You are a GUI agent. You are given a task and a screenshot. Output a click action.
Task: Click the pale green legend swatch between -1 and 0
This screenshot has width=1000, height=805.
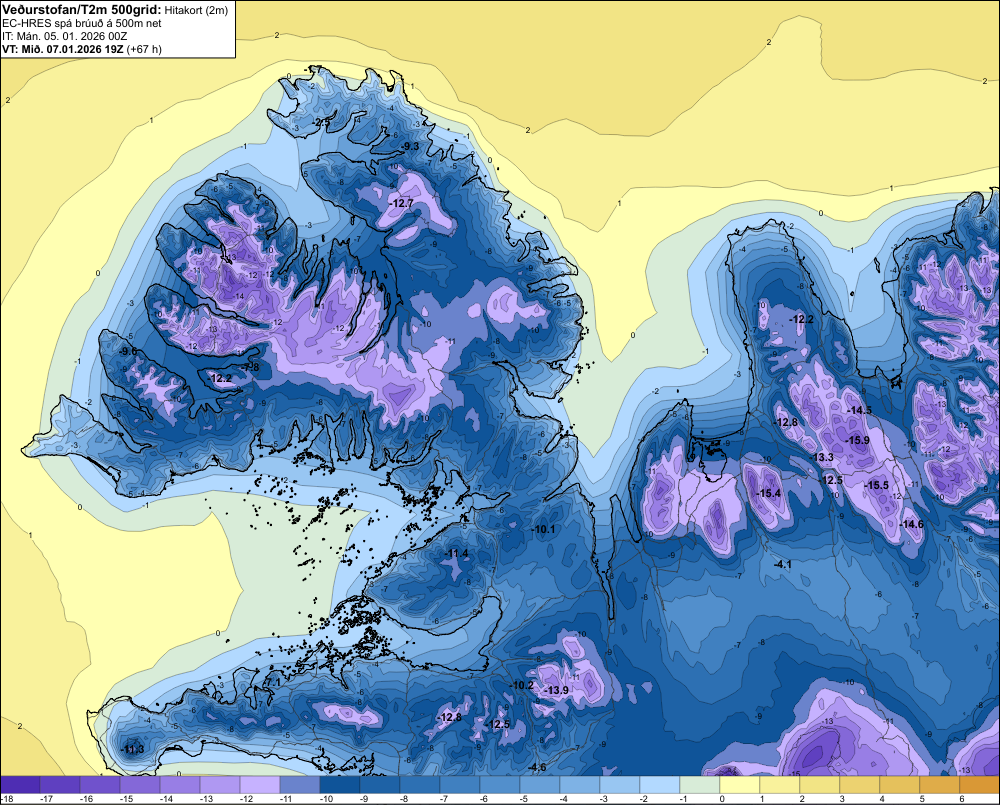pos(700,785)
